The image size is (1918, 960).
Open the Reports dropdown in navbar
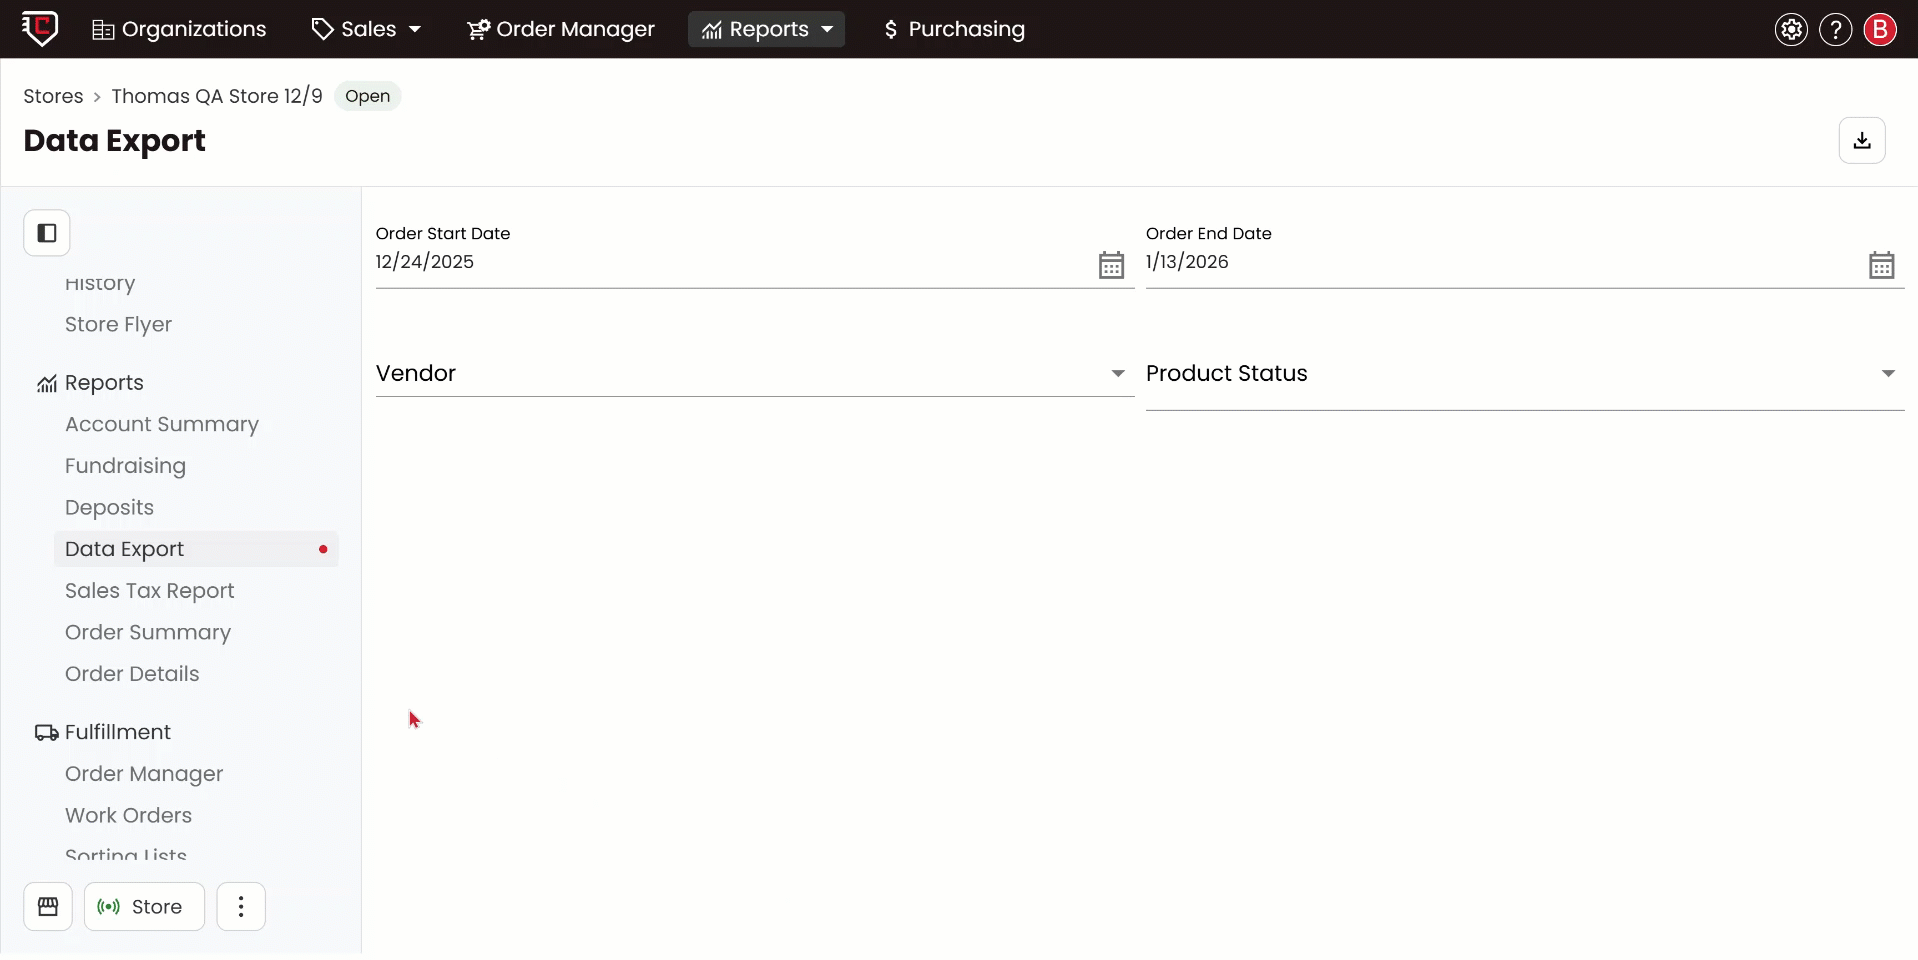[767, 30]
